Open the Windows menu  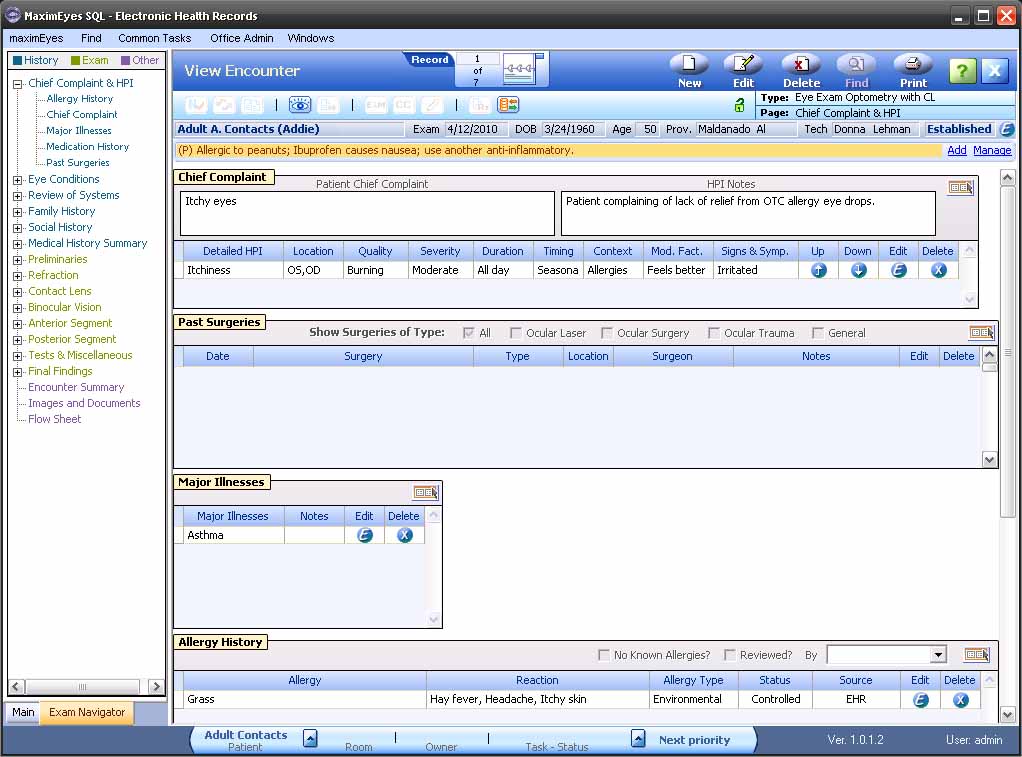(x=310, y=38)
